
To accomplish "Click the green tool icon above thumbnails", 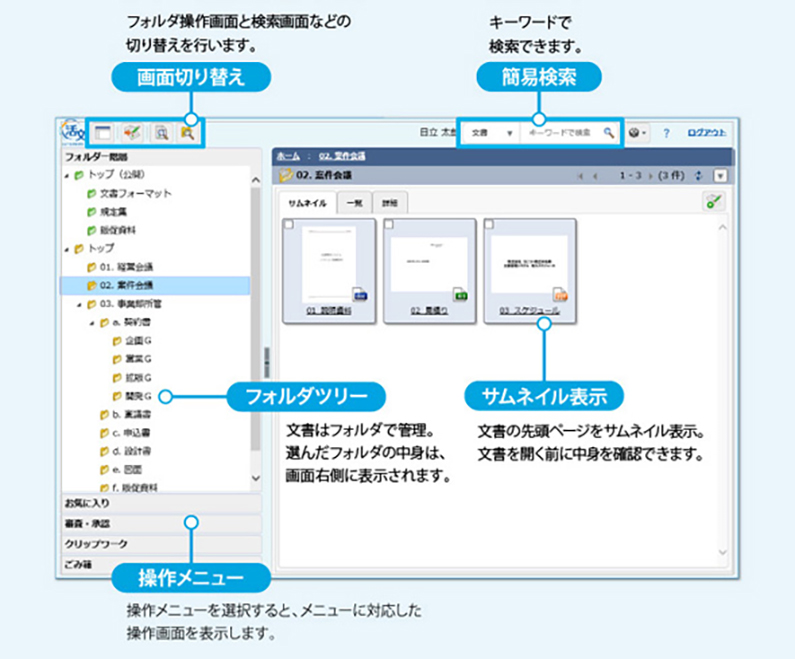I will pyautogui.click(x=714, y=201).
